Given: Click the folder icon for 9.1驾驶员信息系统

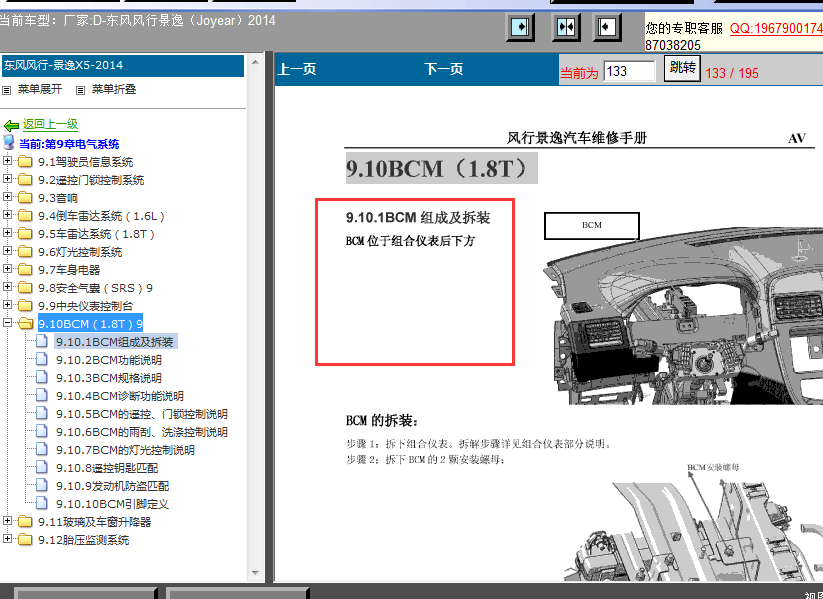Looking at the screenshot, I should coord(25,161).
